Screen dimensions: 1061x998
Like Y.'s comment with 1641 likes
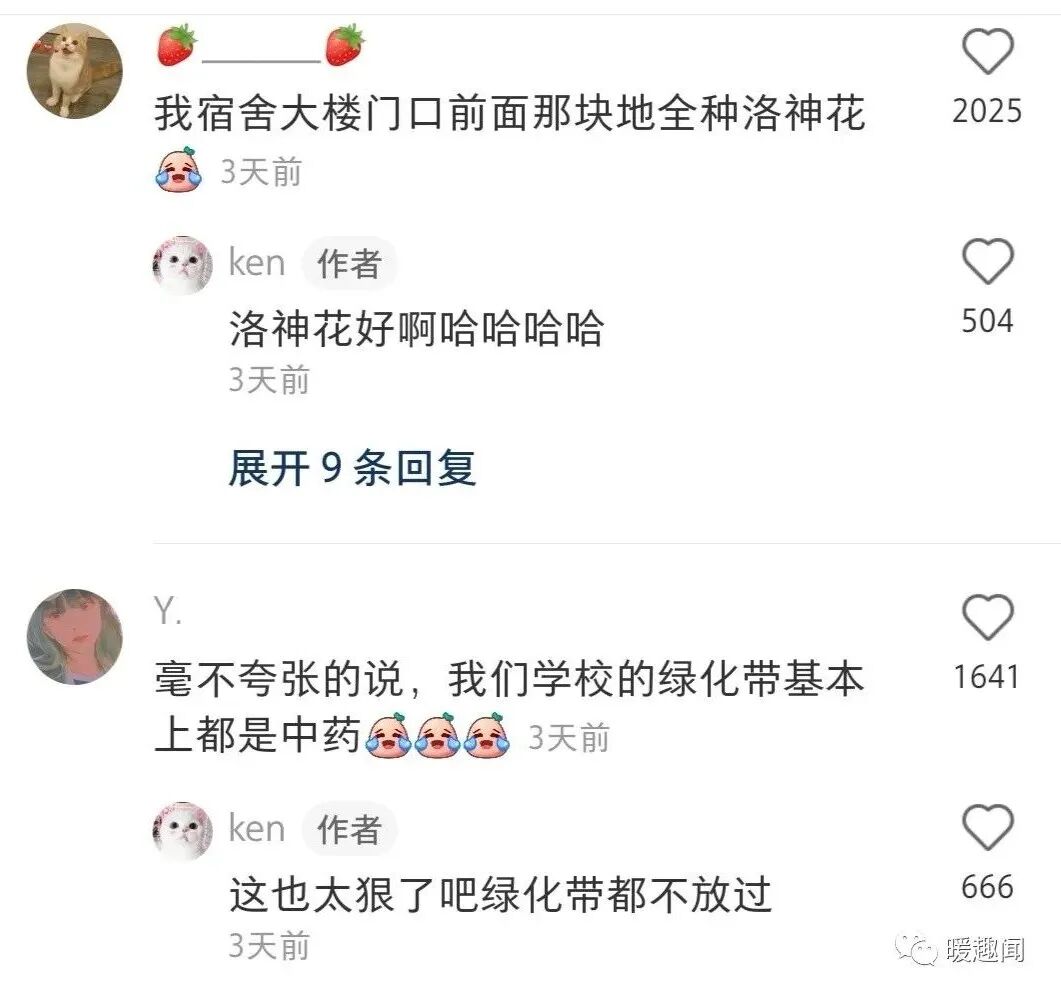[x=987, y=617]
